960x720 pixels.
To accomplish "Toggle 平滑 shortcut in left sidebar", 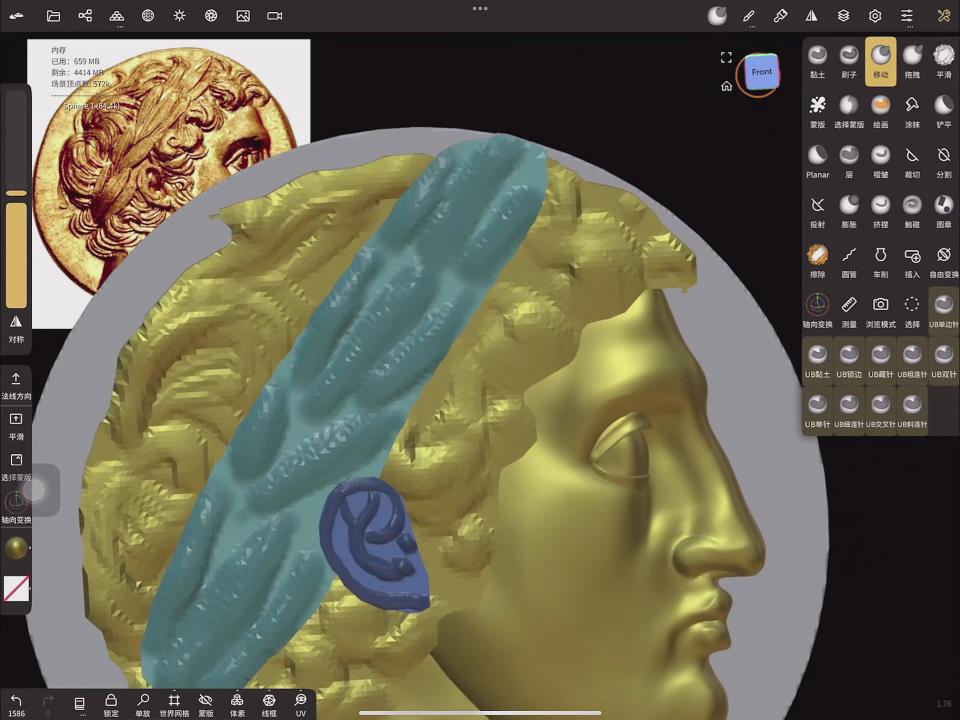I will (x=16, y=426).
